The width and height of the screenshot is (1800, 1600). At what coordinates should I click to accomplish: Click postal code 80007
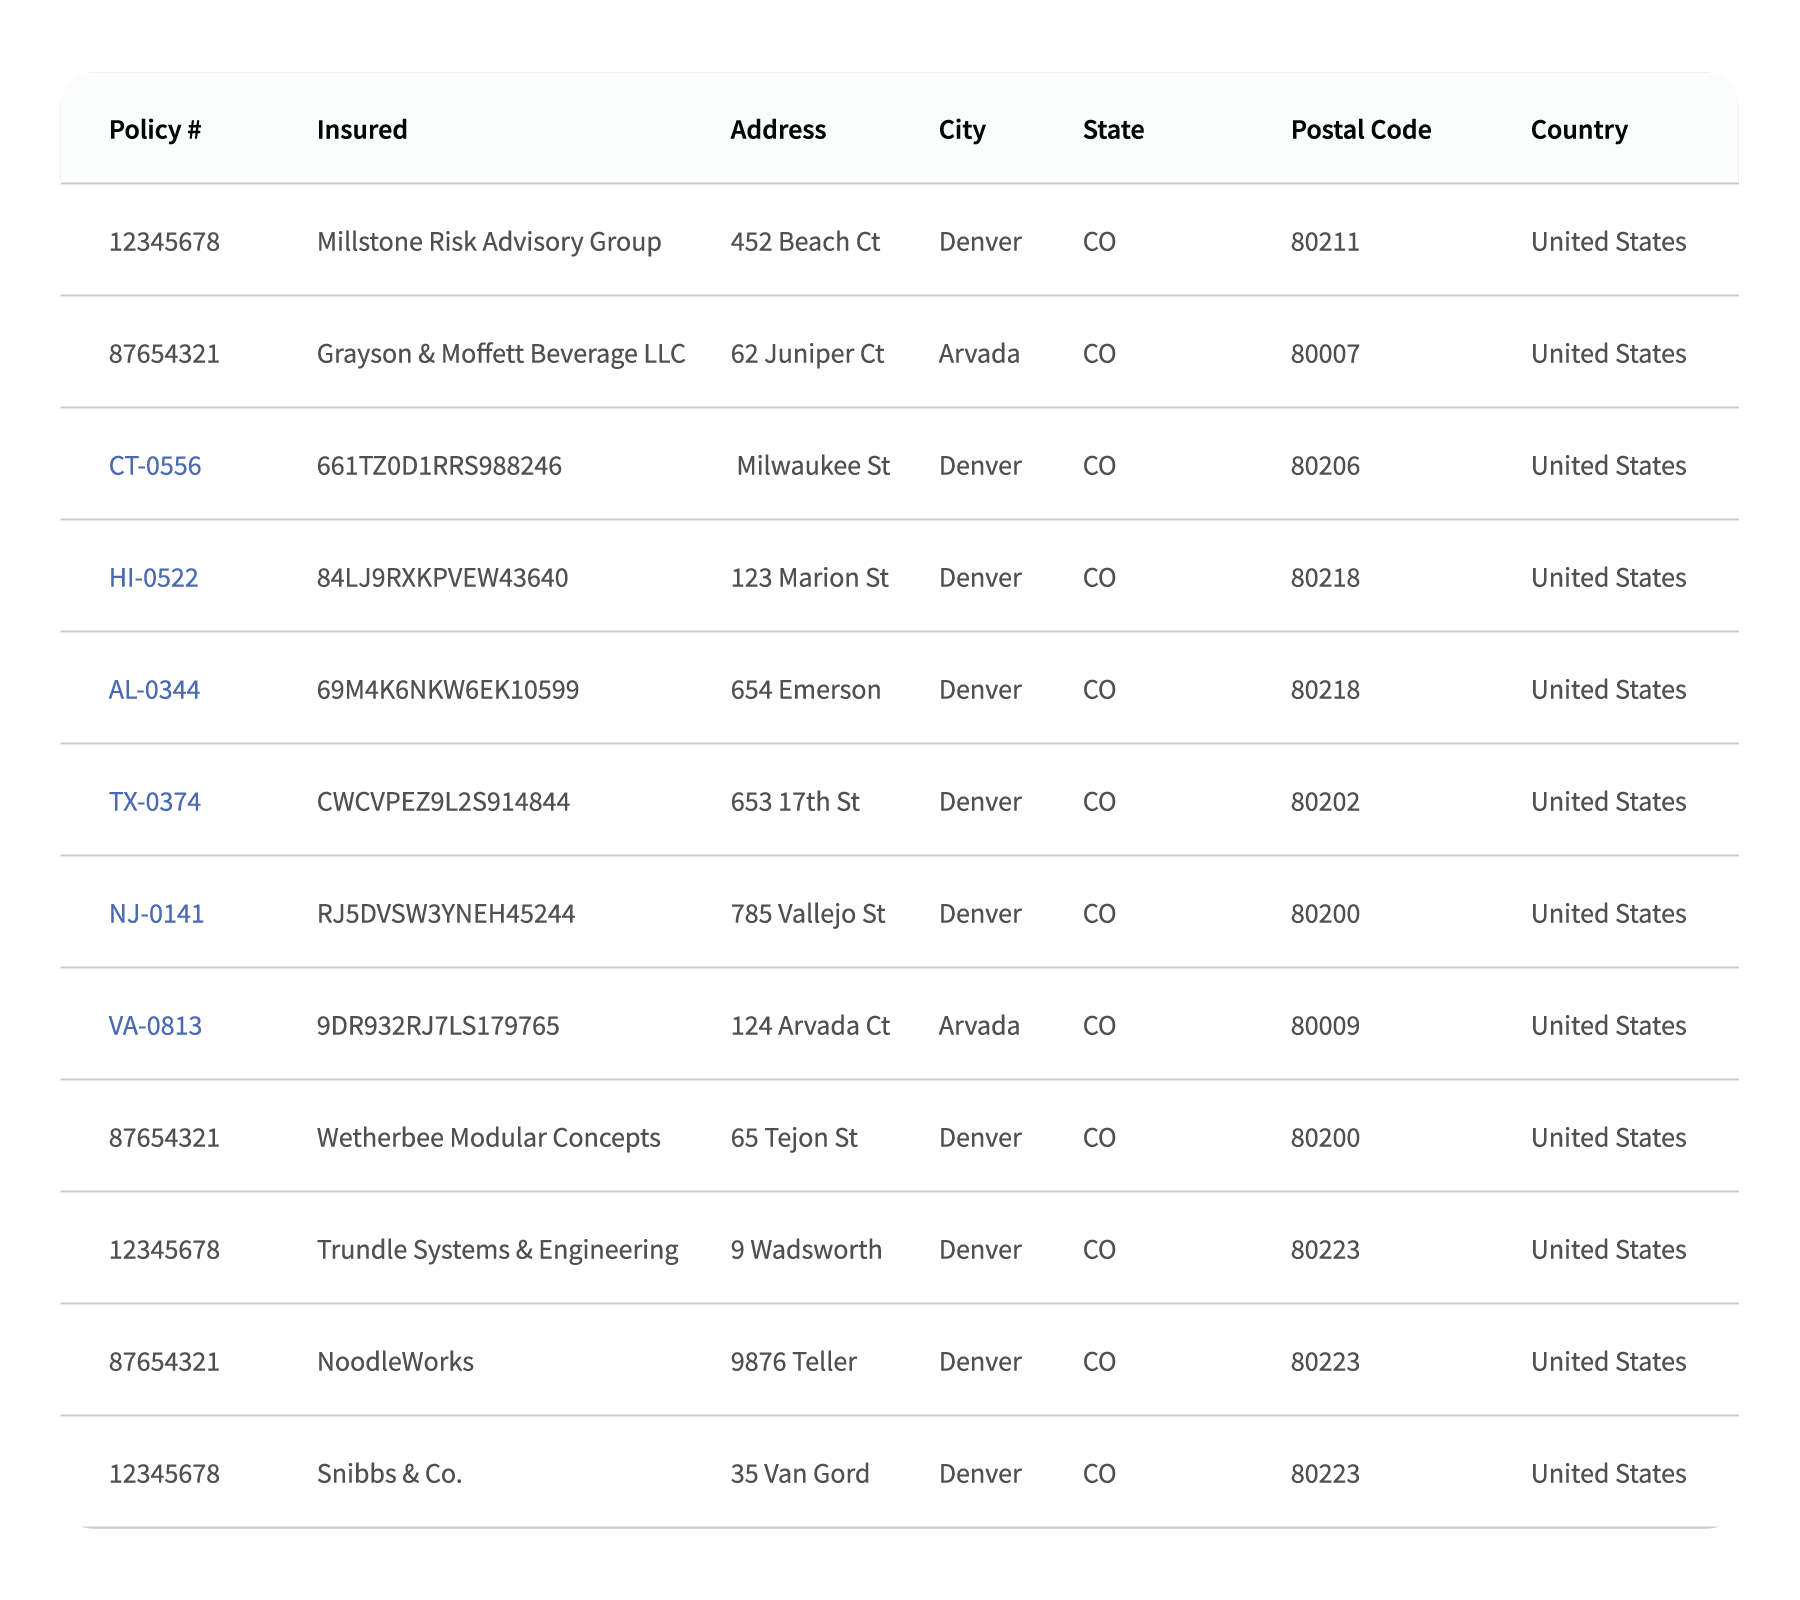point(1325,353)
